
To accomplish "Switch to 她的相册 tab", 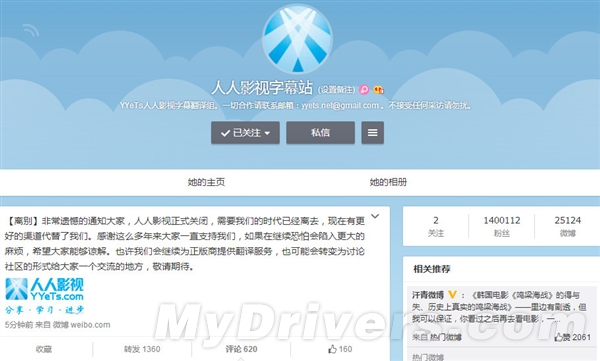I will pyautogui.click(x=388, y=182).
